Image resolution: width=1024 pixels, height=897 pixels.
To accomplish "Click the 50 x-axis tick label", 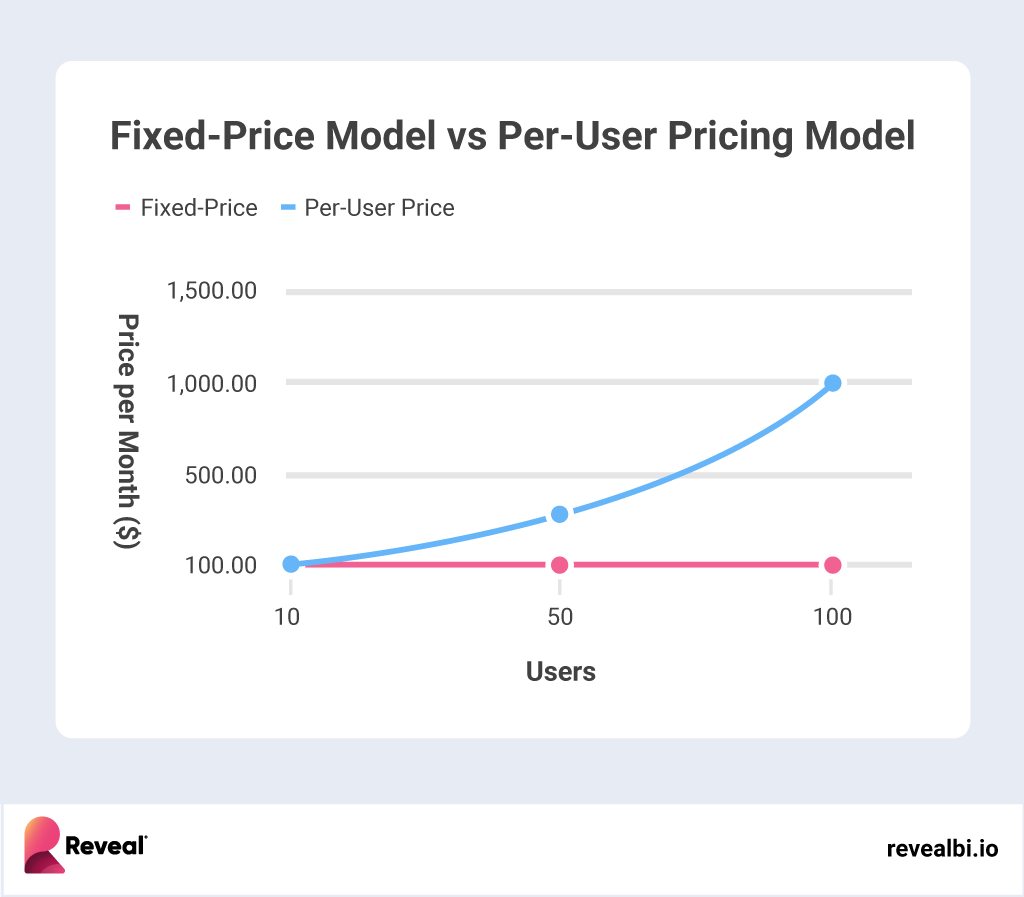I will coord(560,616).
